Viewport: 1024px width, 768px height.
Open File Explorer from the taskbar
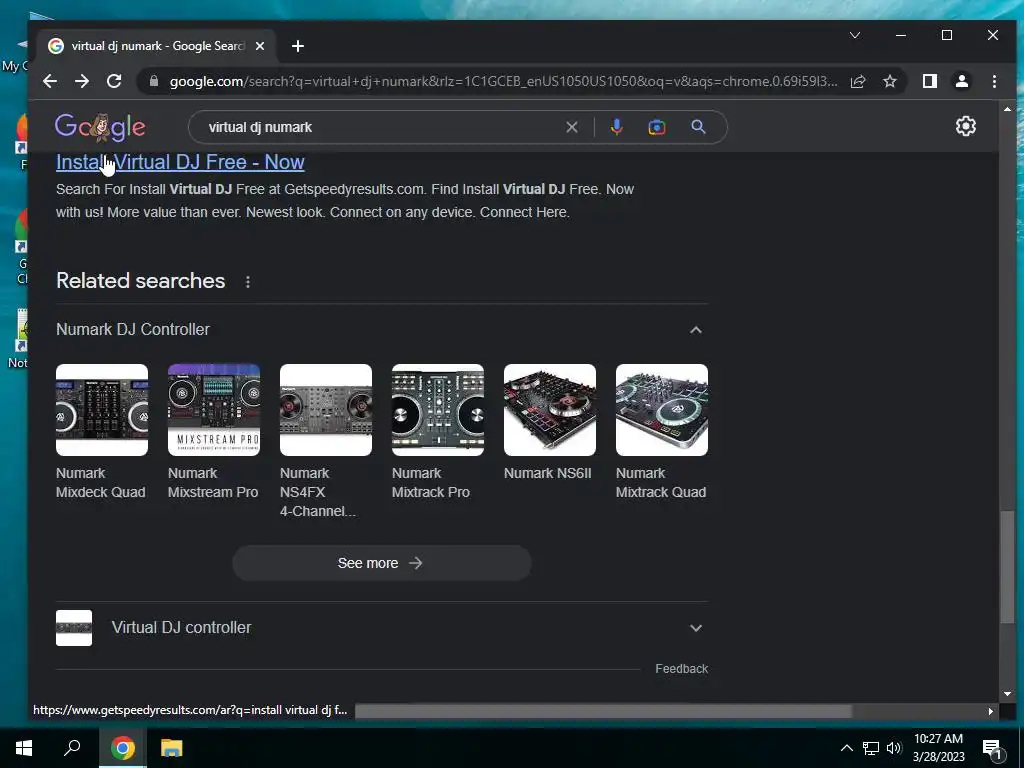(x=172, y=748)
